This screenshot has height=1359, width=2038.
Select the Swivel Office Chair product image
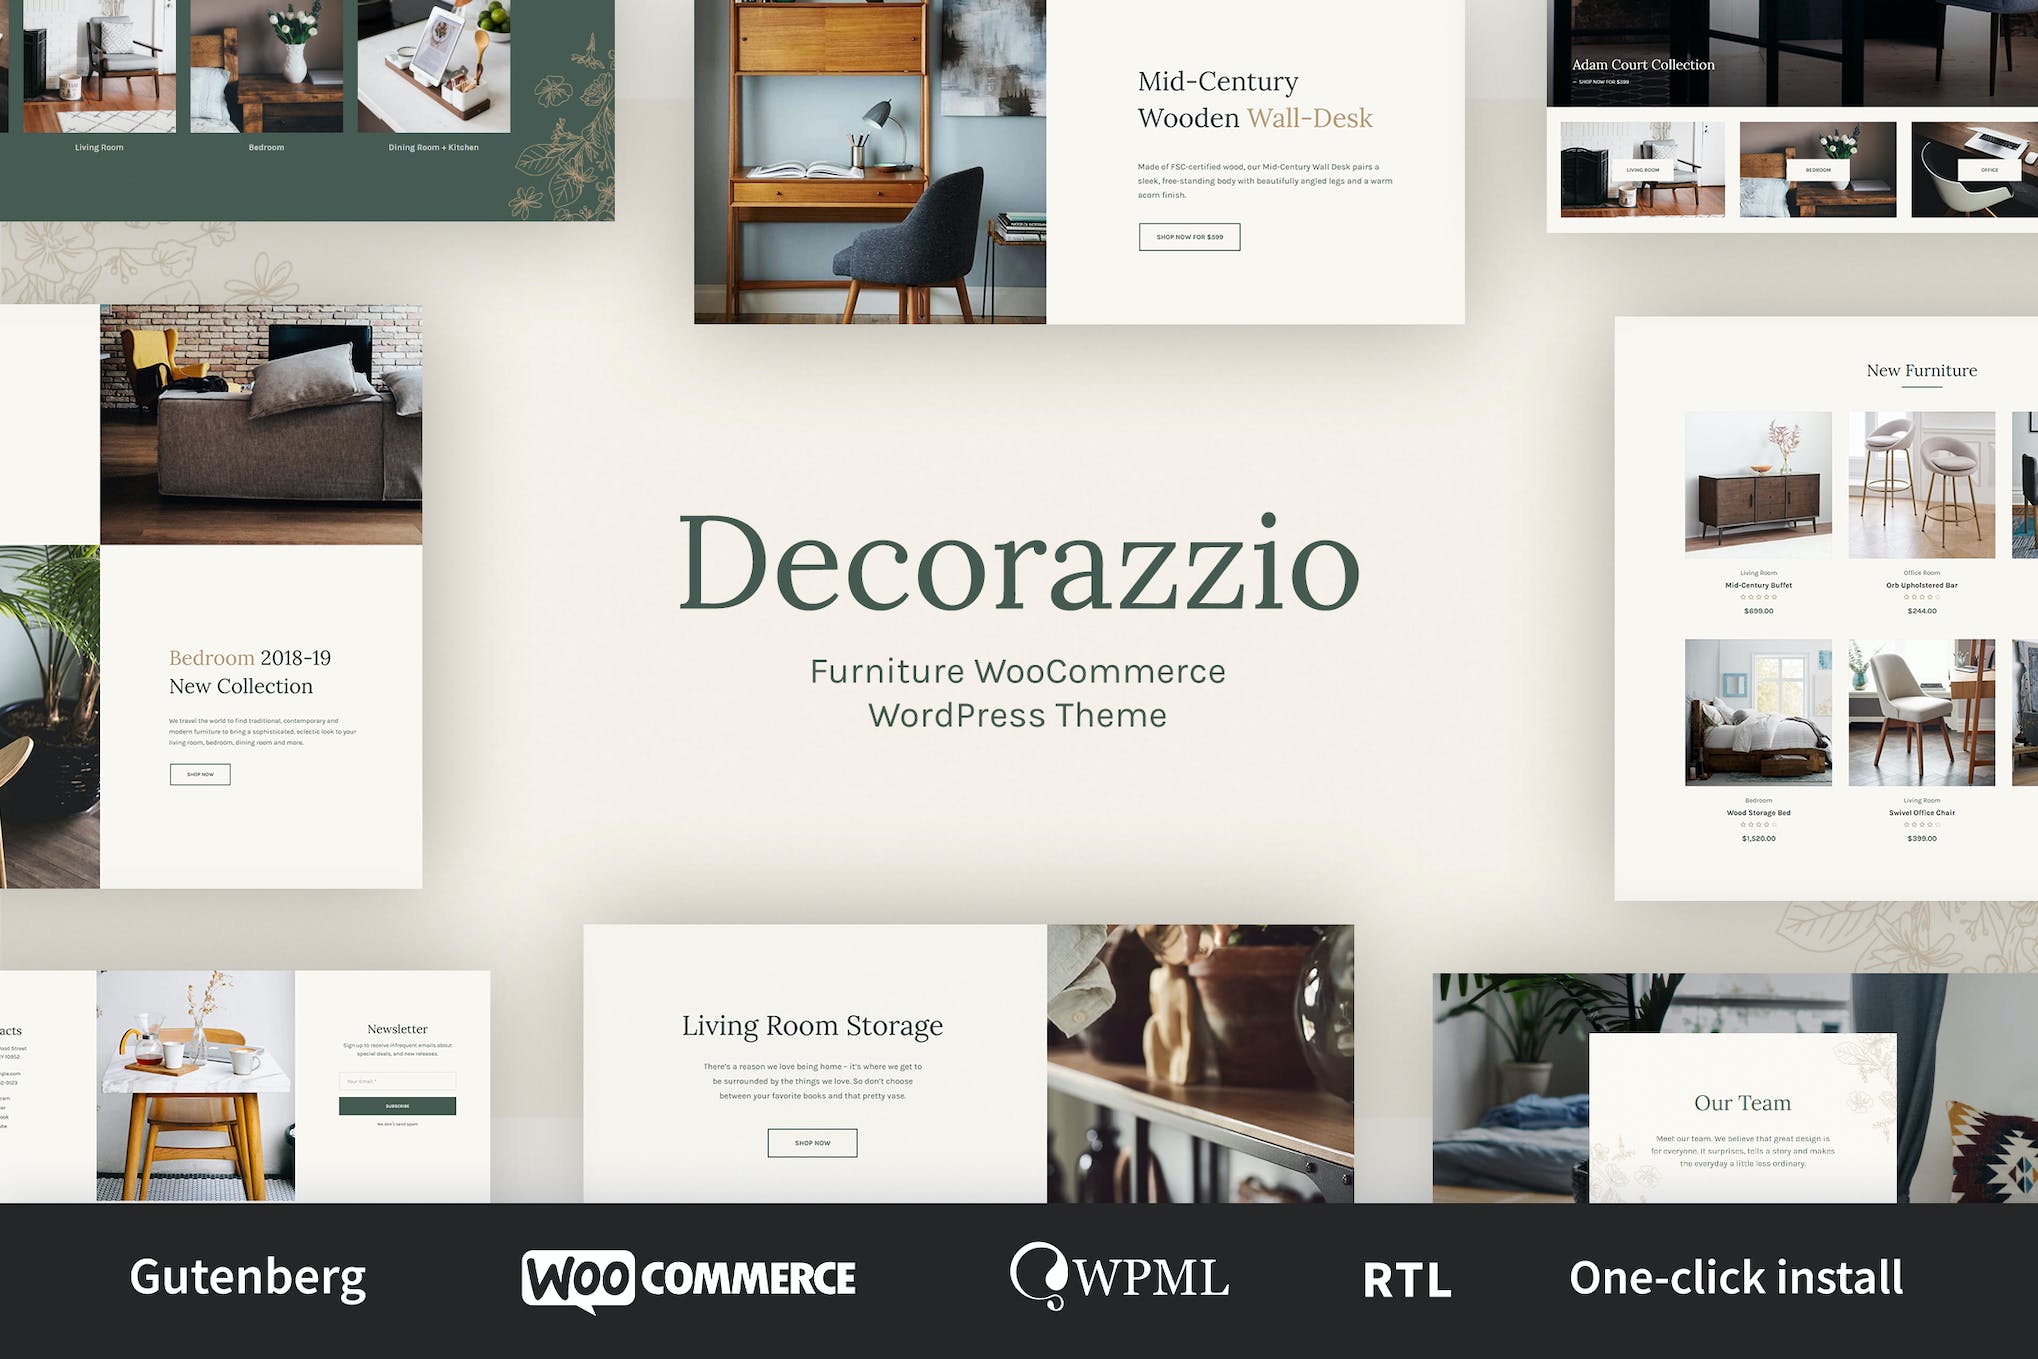[1921, 712]
